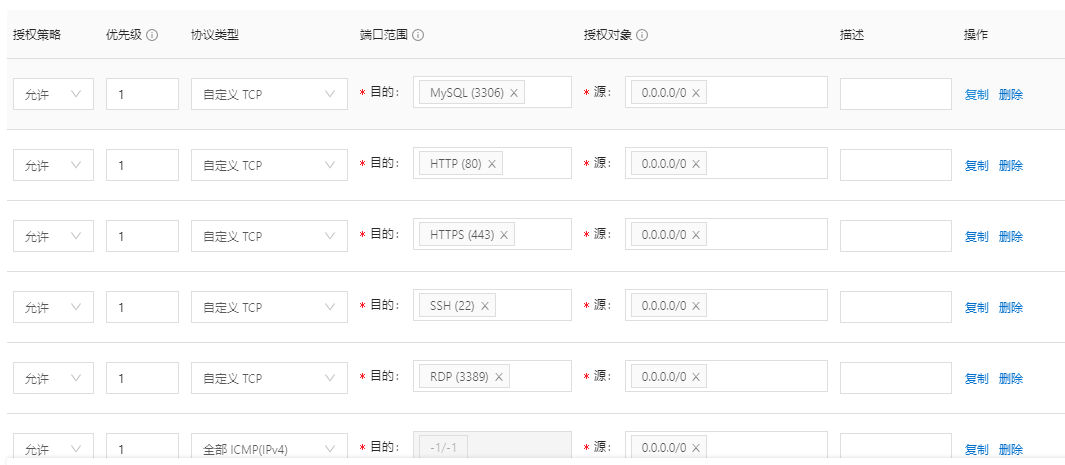Click 删除 in the SSH (22) row
Screen dimensions: 1065x465
tap(1011, 308)
